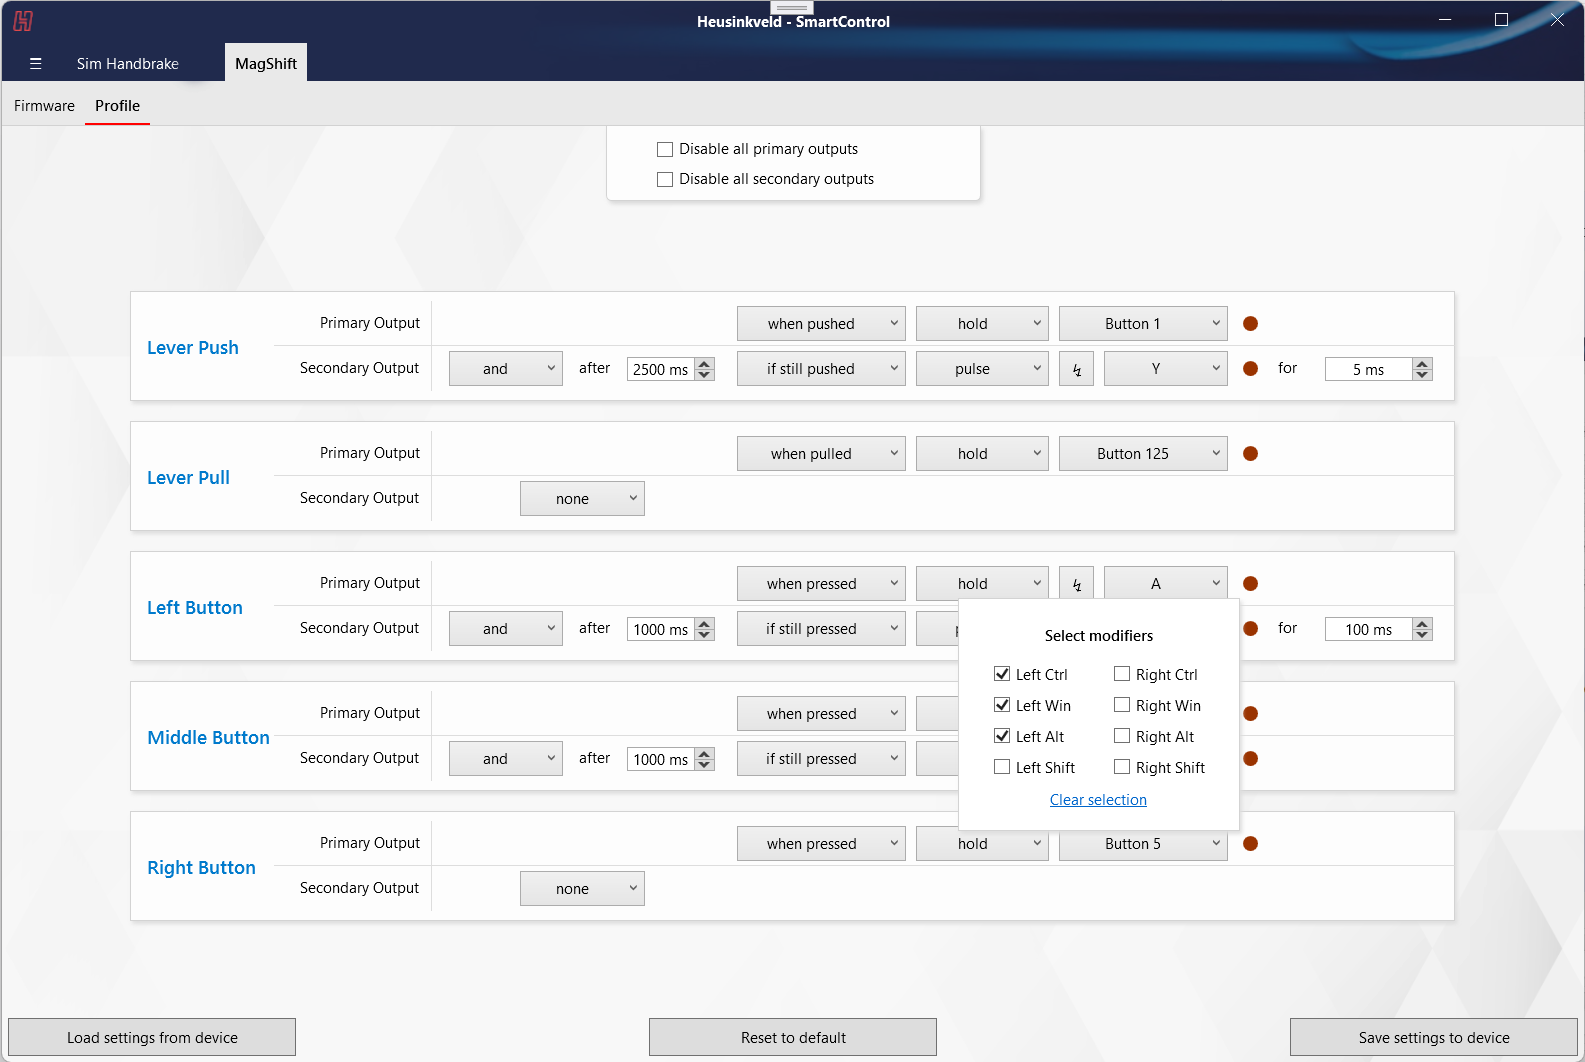Click red indicator for Left Button secondary output

(1250, 629)
